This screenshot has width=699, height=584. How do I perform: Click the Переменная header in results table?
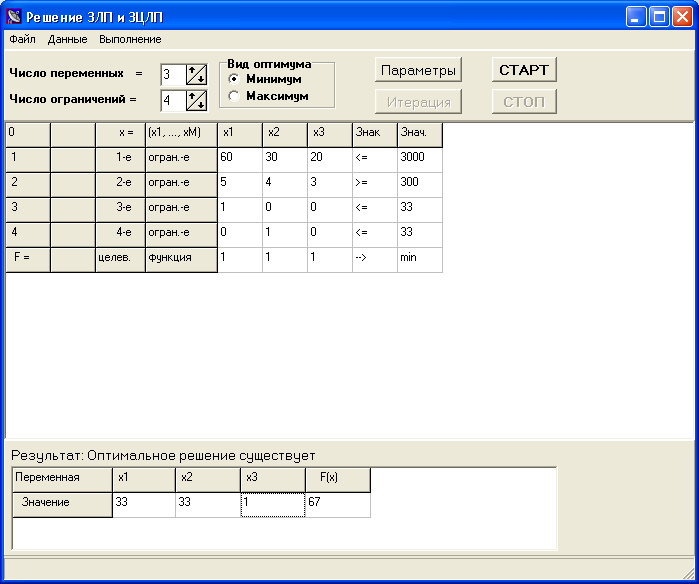pos(62,480)
